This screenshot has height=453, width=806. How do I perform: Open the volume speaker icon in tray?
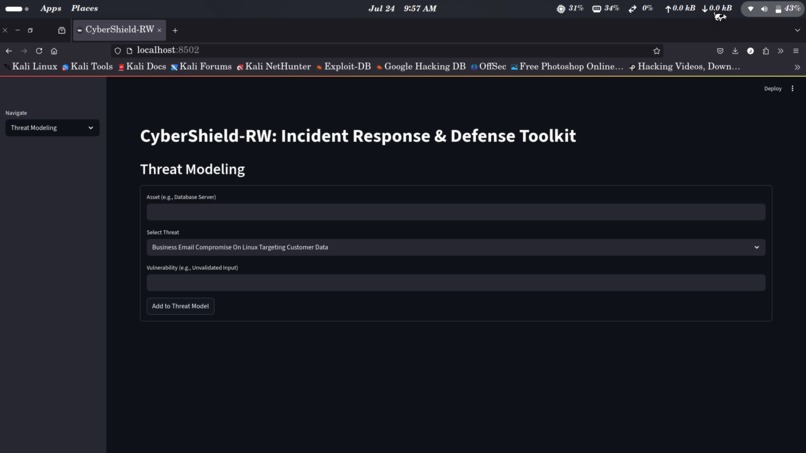point(764,9)
